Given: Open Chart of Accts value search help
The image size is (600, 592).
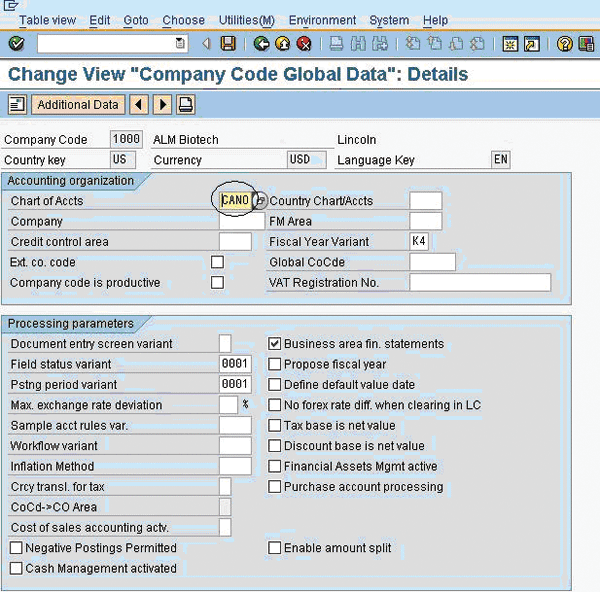Looking at the screenshot, I should point(259,201).
